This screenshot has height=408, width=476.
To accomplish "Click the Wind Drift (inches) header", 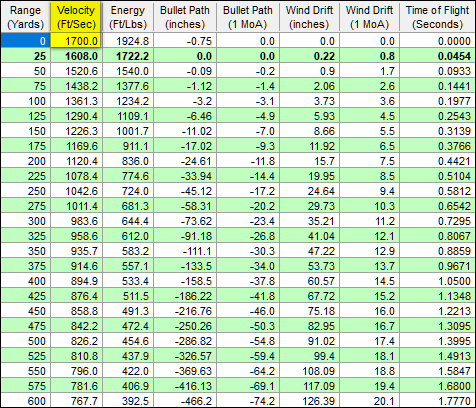I will click(x=309, y=17).
